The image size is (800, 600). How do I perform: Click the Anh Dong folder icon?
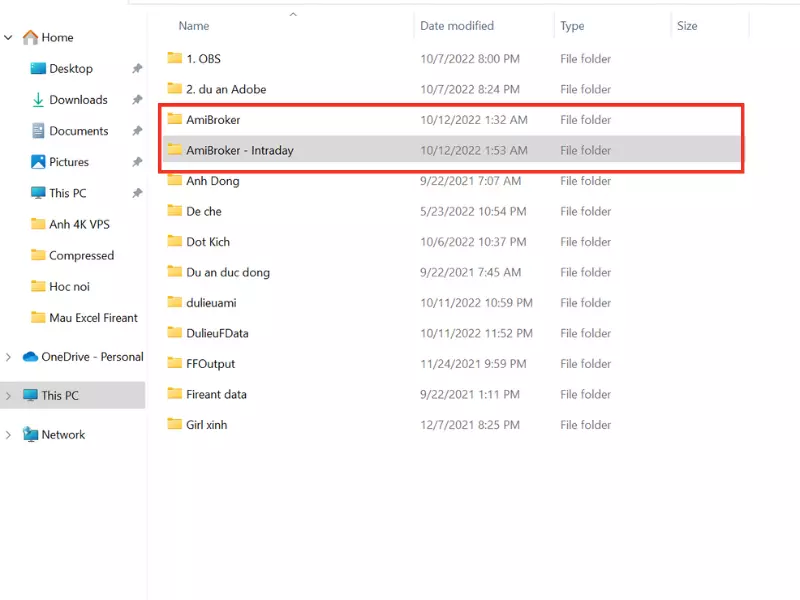(x=174, y=180)
